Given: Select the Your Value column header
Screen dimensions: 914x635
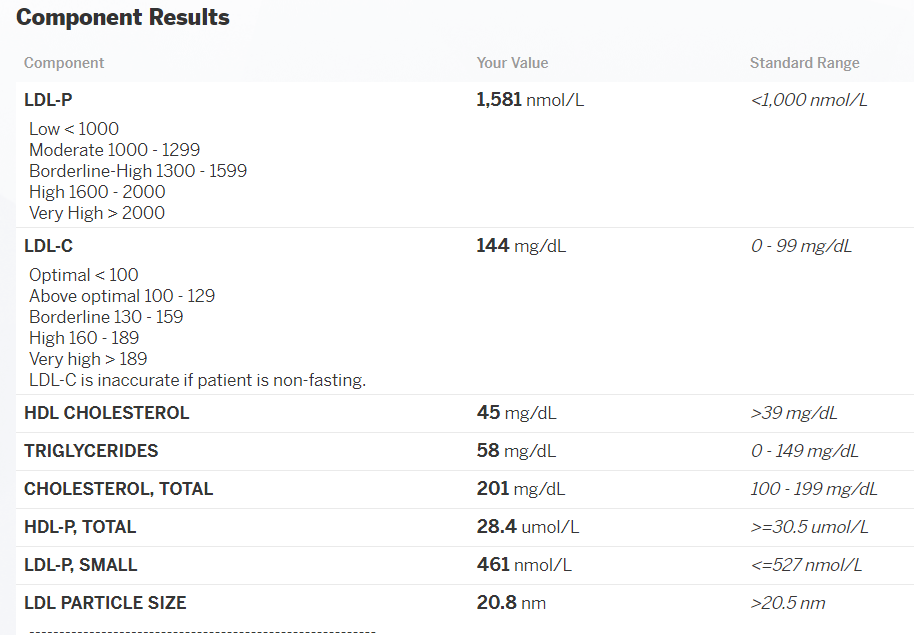Looking at the screenshot, I should pyautogui.click(x=512, y=63).
